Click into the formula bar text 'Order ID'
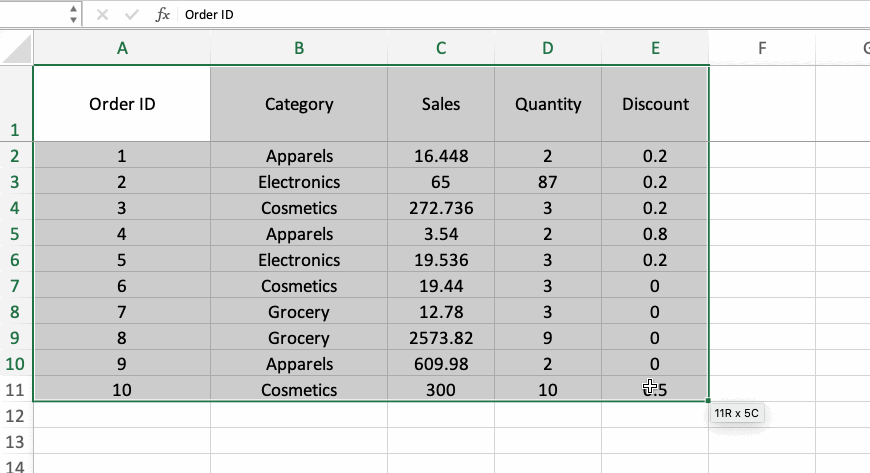 (x=210, y=15)
